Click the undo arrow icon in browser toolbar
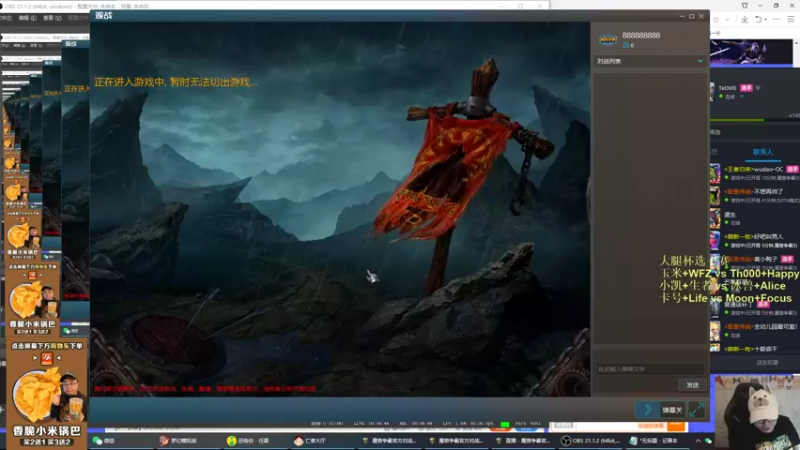 (759, 19)
